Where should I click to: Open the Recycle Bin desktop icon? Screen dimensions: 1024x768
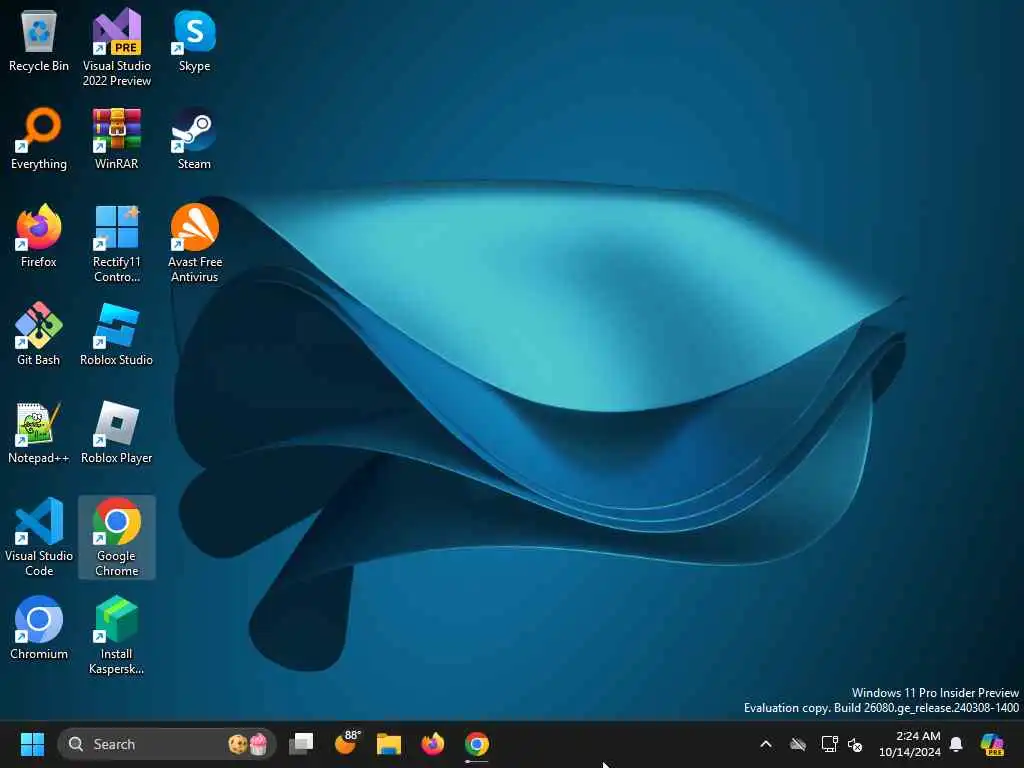click(39, 40)
